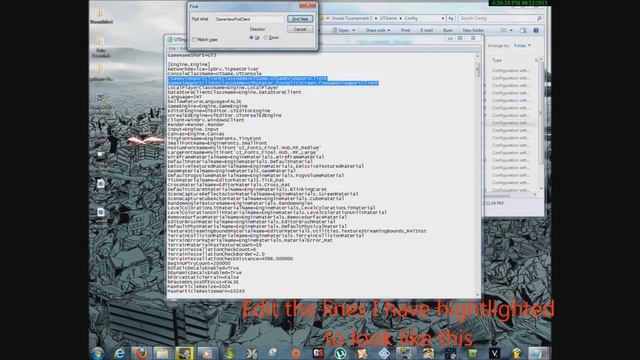Screen dimensions: 640x360
Task: Click the File menu in Notepad
Action: pyautogui.click(x=172, y=48)
